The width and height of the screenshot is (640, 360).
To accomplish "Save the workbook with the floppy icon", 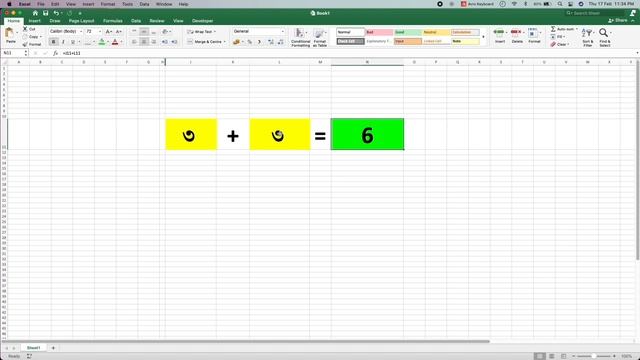I will tap(46, 13).
